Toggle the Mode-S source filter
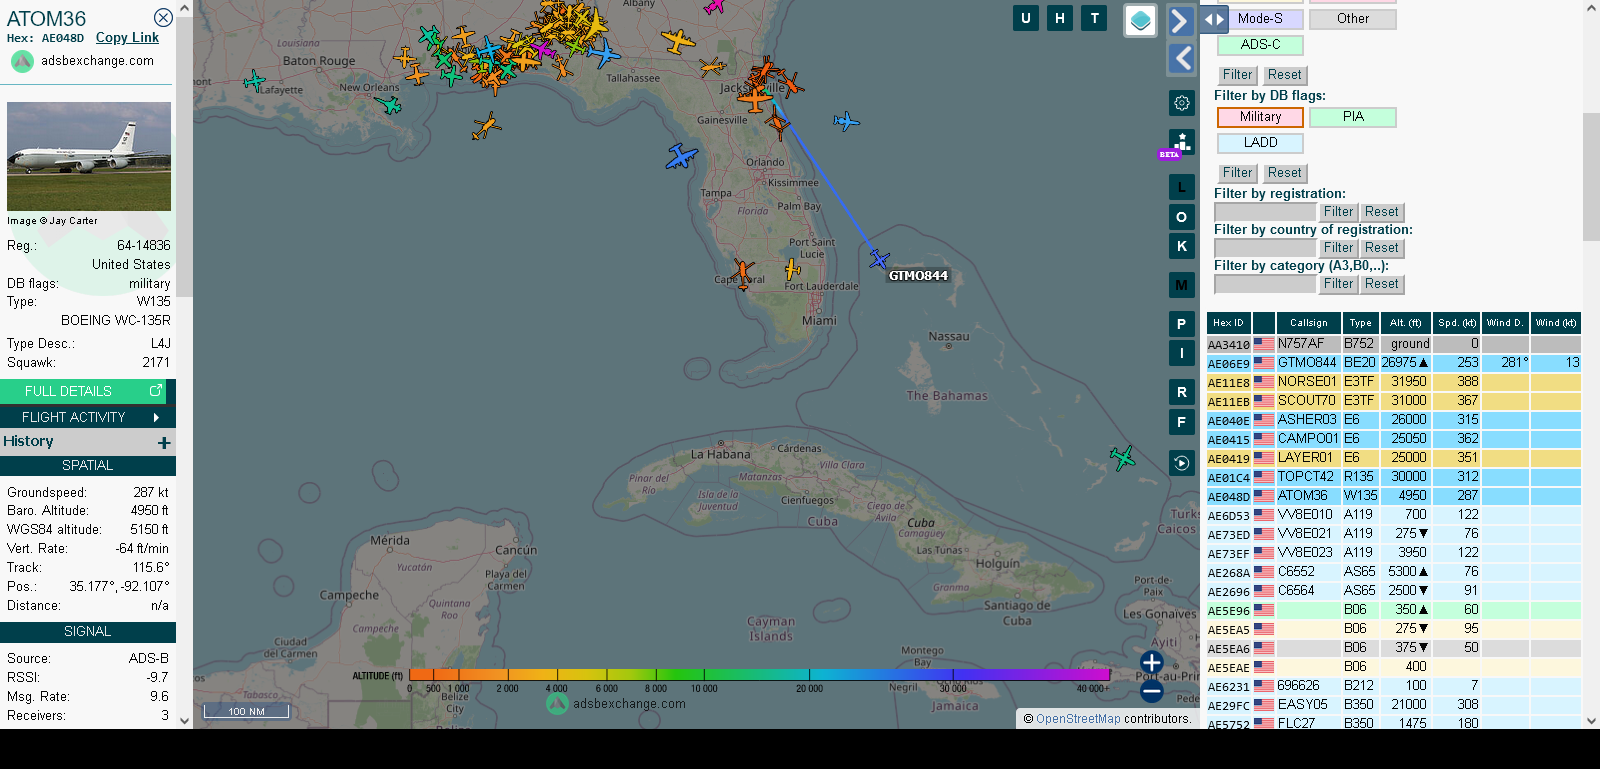 point(1260,19)
